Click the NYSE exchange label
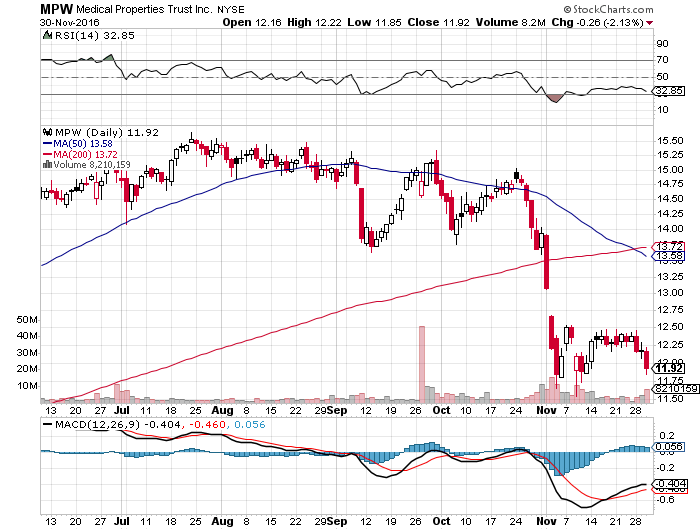The width and height of the screenshot is (700, 530). point(231,9)
